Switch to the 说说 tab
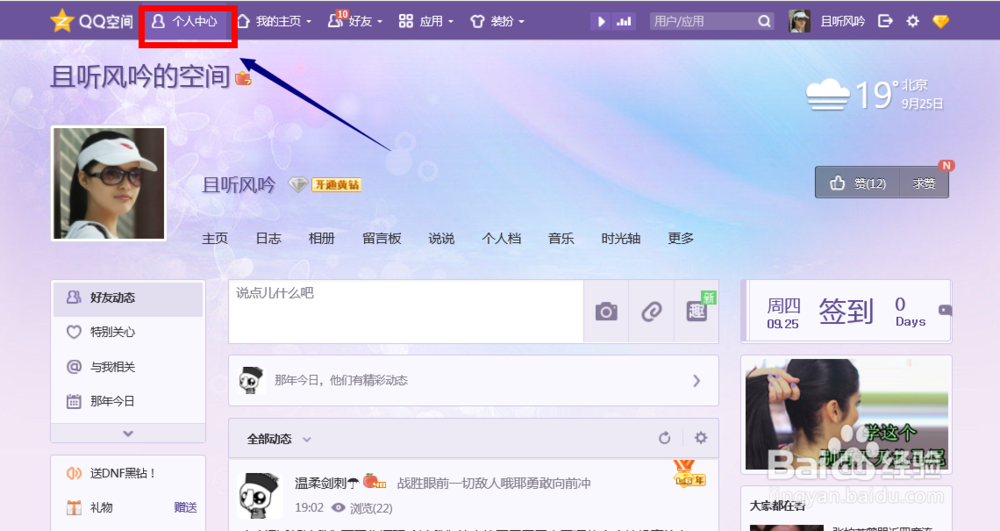The width and height of the screenshot is (1000, 531). coord(441,238)
